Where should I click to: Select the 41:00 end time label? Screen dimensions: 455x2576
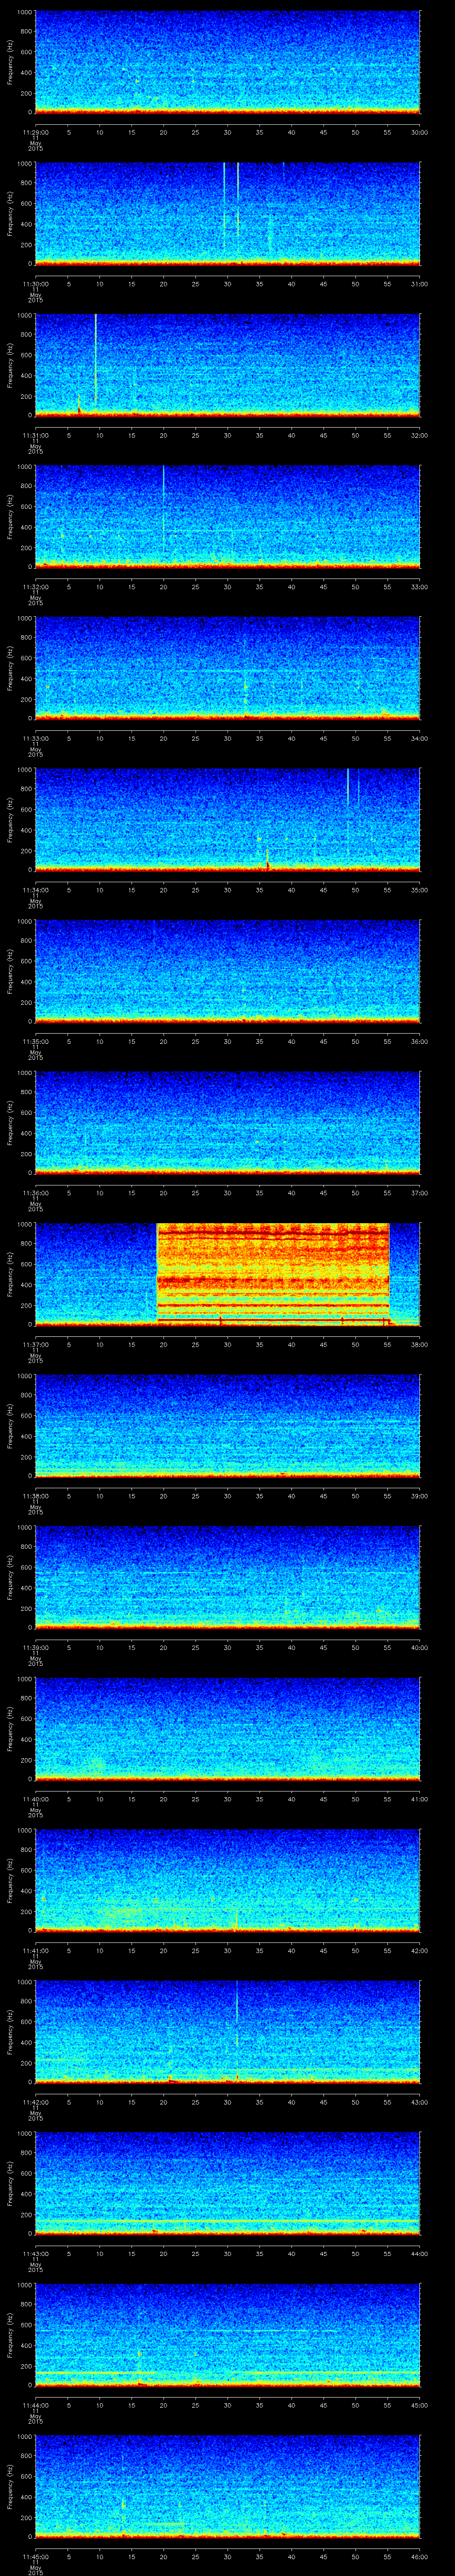point(419,1799)
